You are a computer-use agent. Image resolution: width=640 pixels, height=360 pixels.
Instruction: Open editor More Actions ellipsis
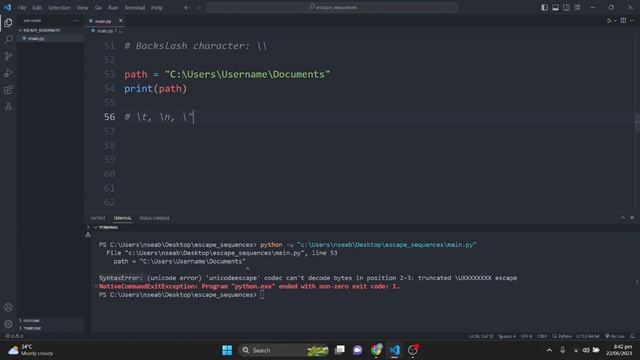point(632,20)
